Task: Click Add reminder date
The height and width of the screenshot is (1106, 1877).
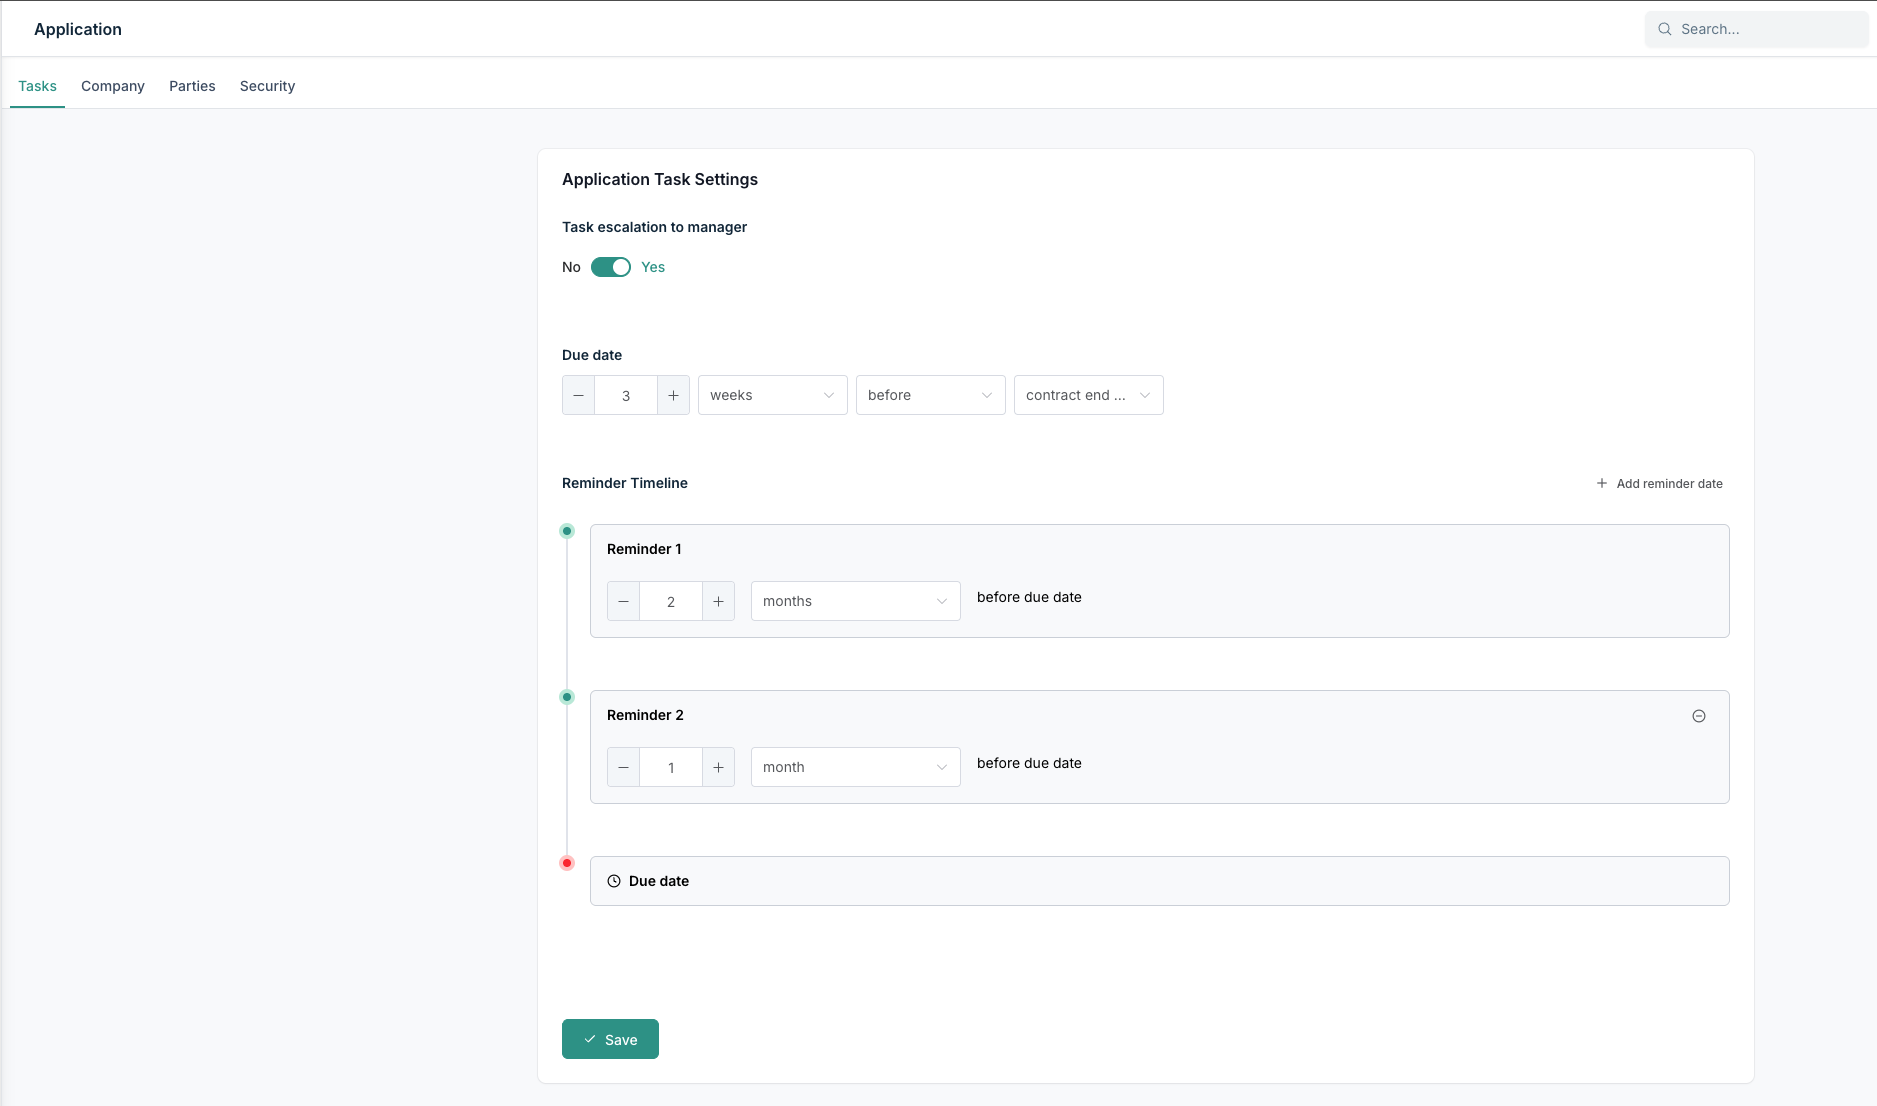Action: (1659, 483)
